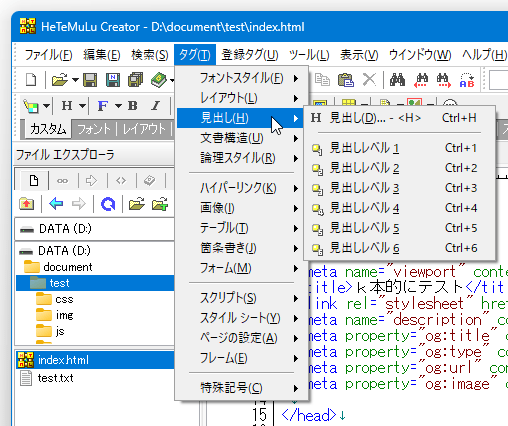This screenshot has height=426, width=508.
Task: Open the 検索(S) menu
Action: (x=150, y=55)
